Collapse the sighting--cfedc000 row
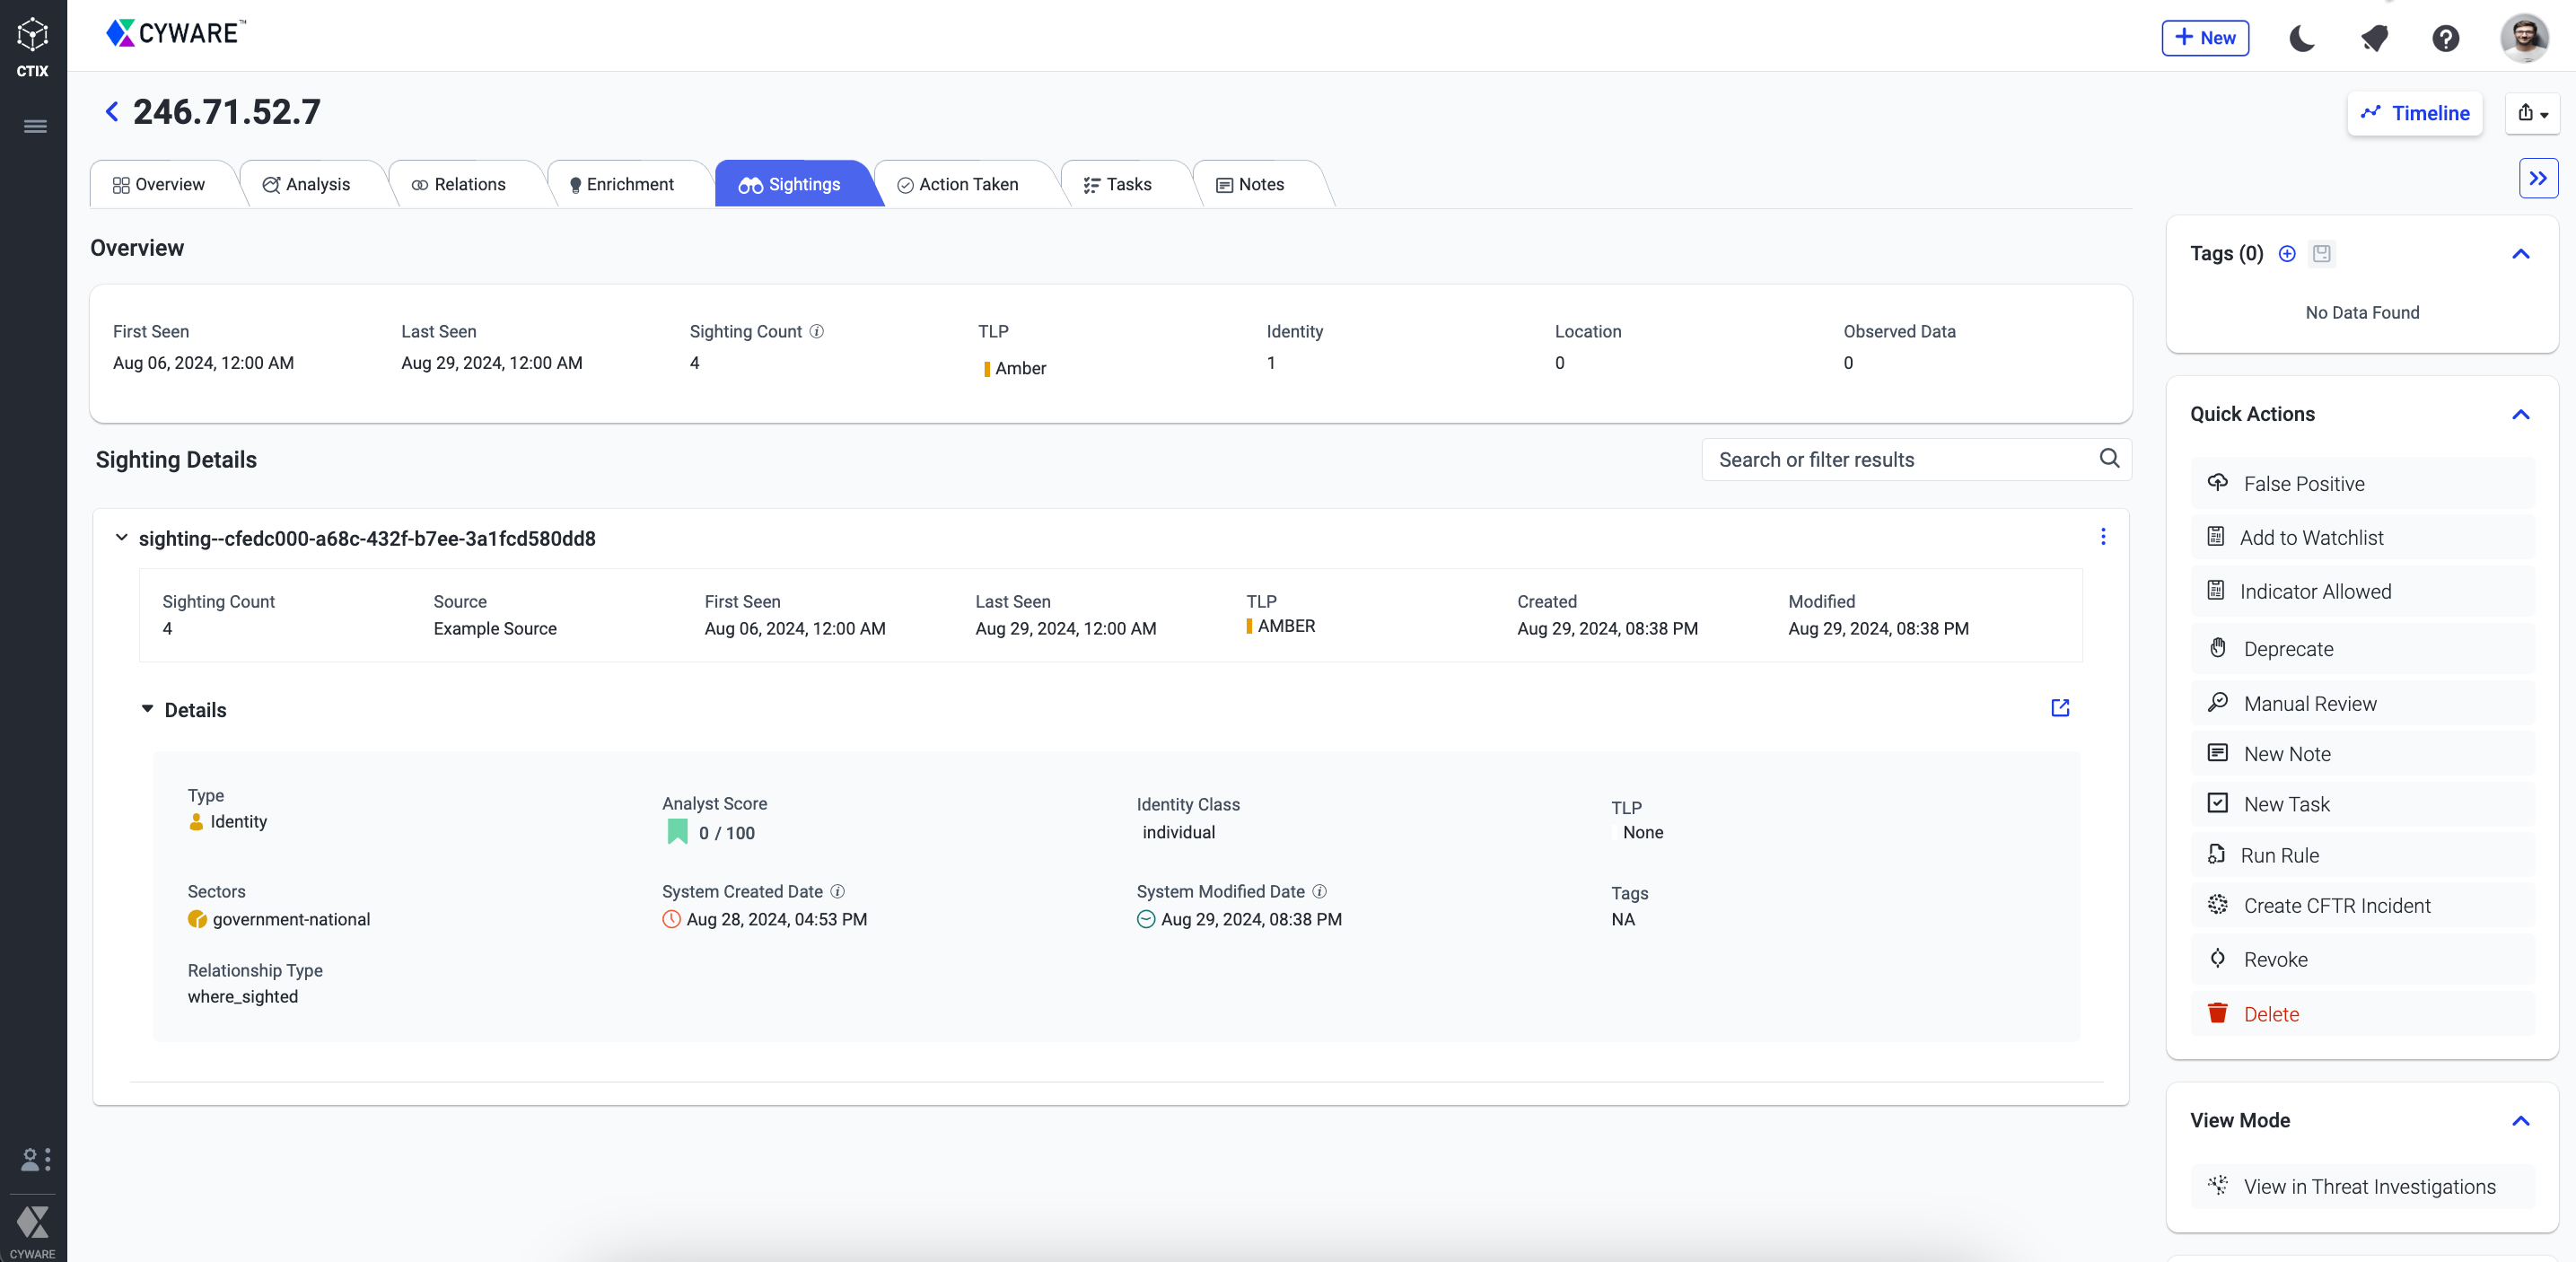 point(121,538)
